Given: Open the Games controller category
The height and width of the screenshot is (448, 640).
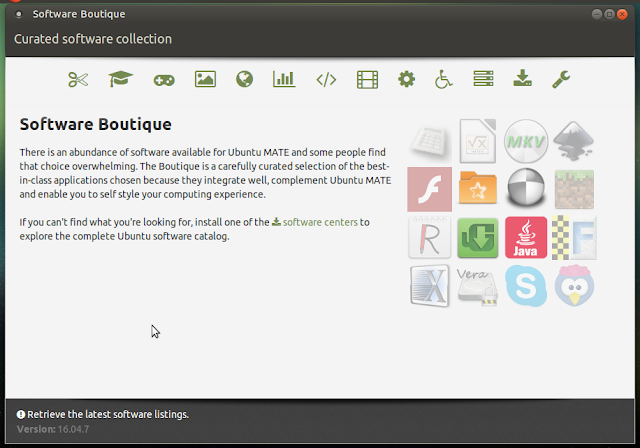Looking at the screenshot, I should [x=164, y=80].
